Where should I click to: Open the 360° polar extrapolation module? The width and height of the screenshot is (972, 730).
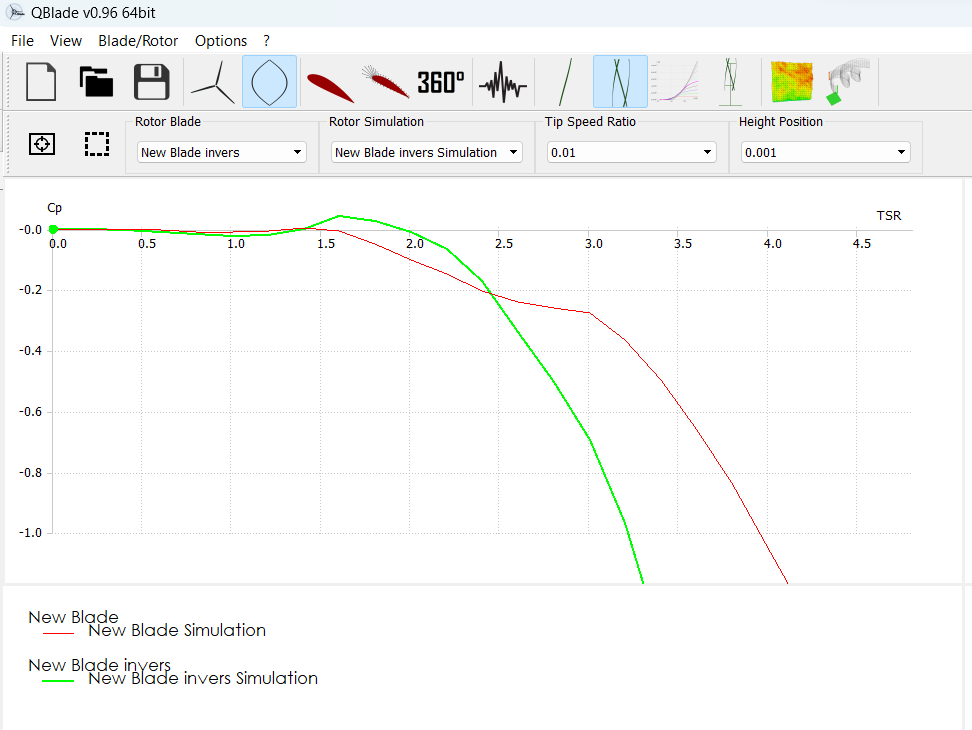[440, 82]
